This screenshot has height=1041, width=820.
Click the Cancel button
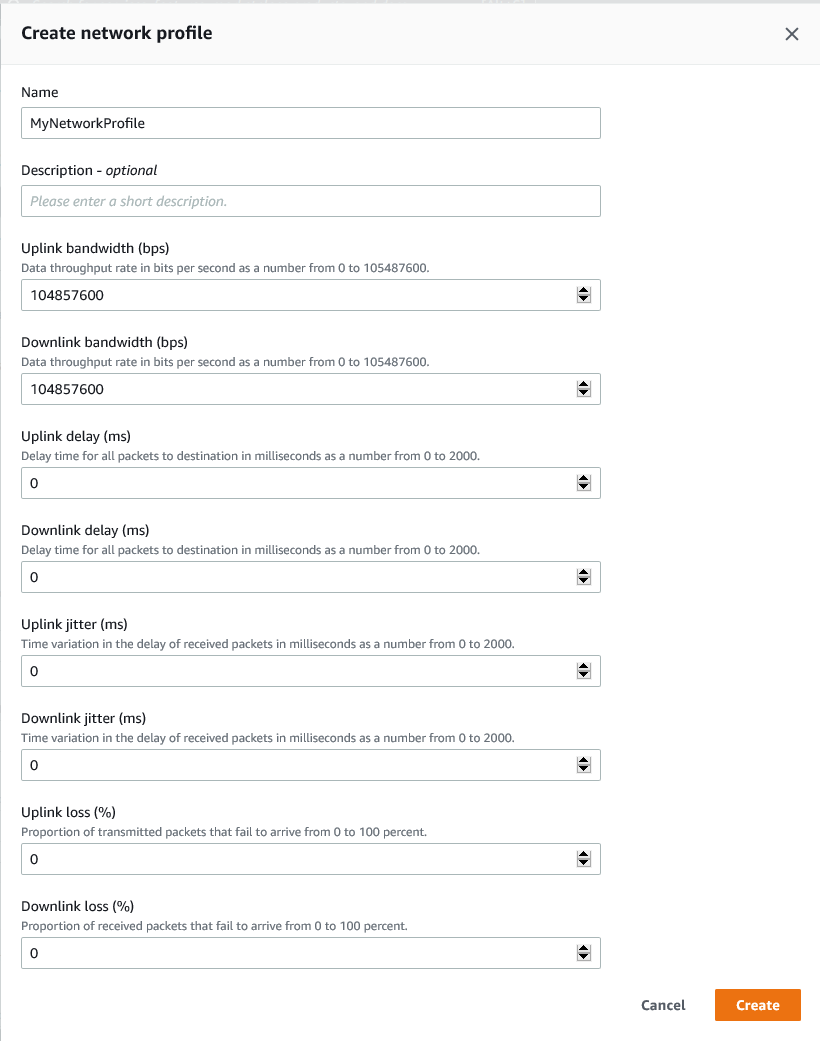tap(663, 1005)
